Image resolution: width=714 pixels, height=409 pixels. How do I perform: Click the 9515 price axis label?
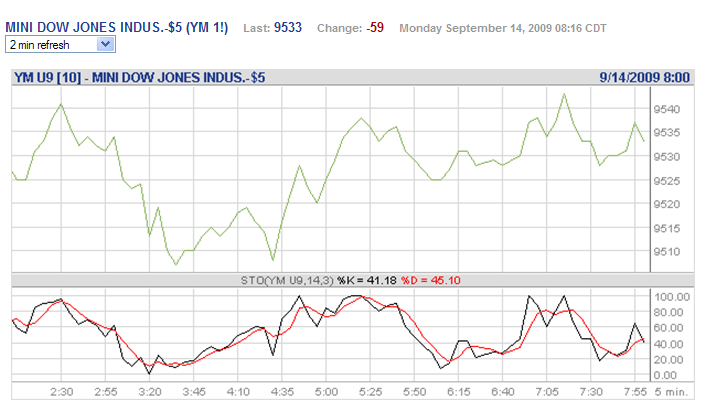pyautogui.click(x=667, y=228)
